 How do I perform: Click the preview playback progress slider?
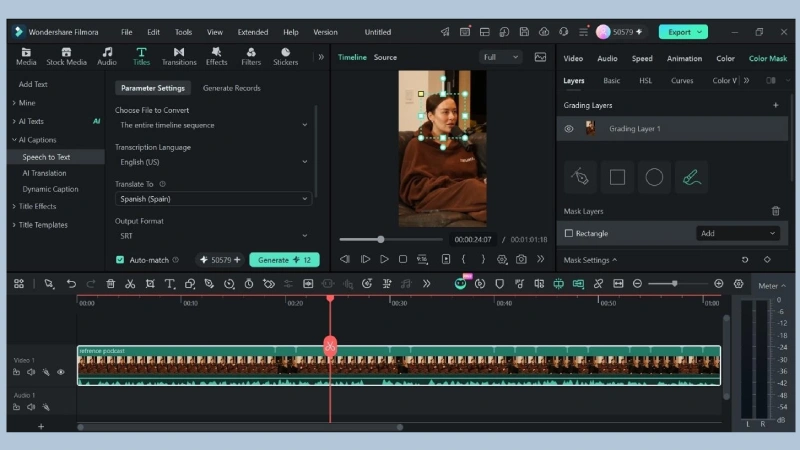391,239
